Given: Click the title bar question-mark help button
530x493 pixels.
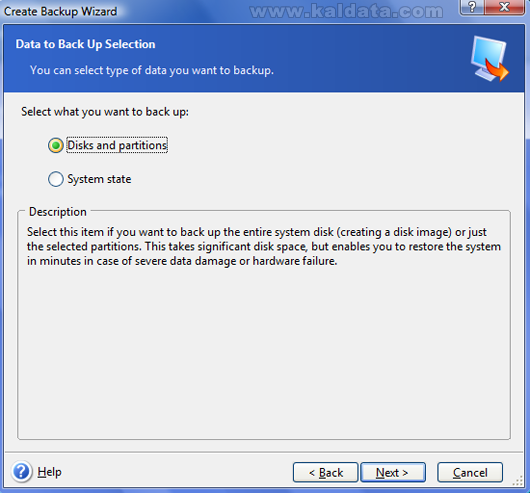Looking at the screenshot, I should pos(472,7).
